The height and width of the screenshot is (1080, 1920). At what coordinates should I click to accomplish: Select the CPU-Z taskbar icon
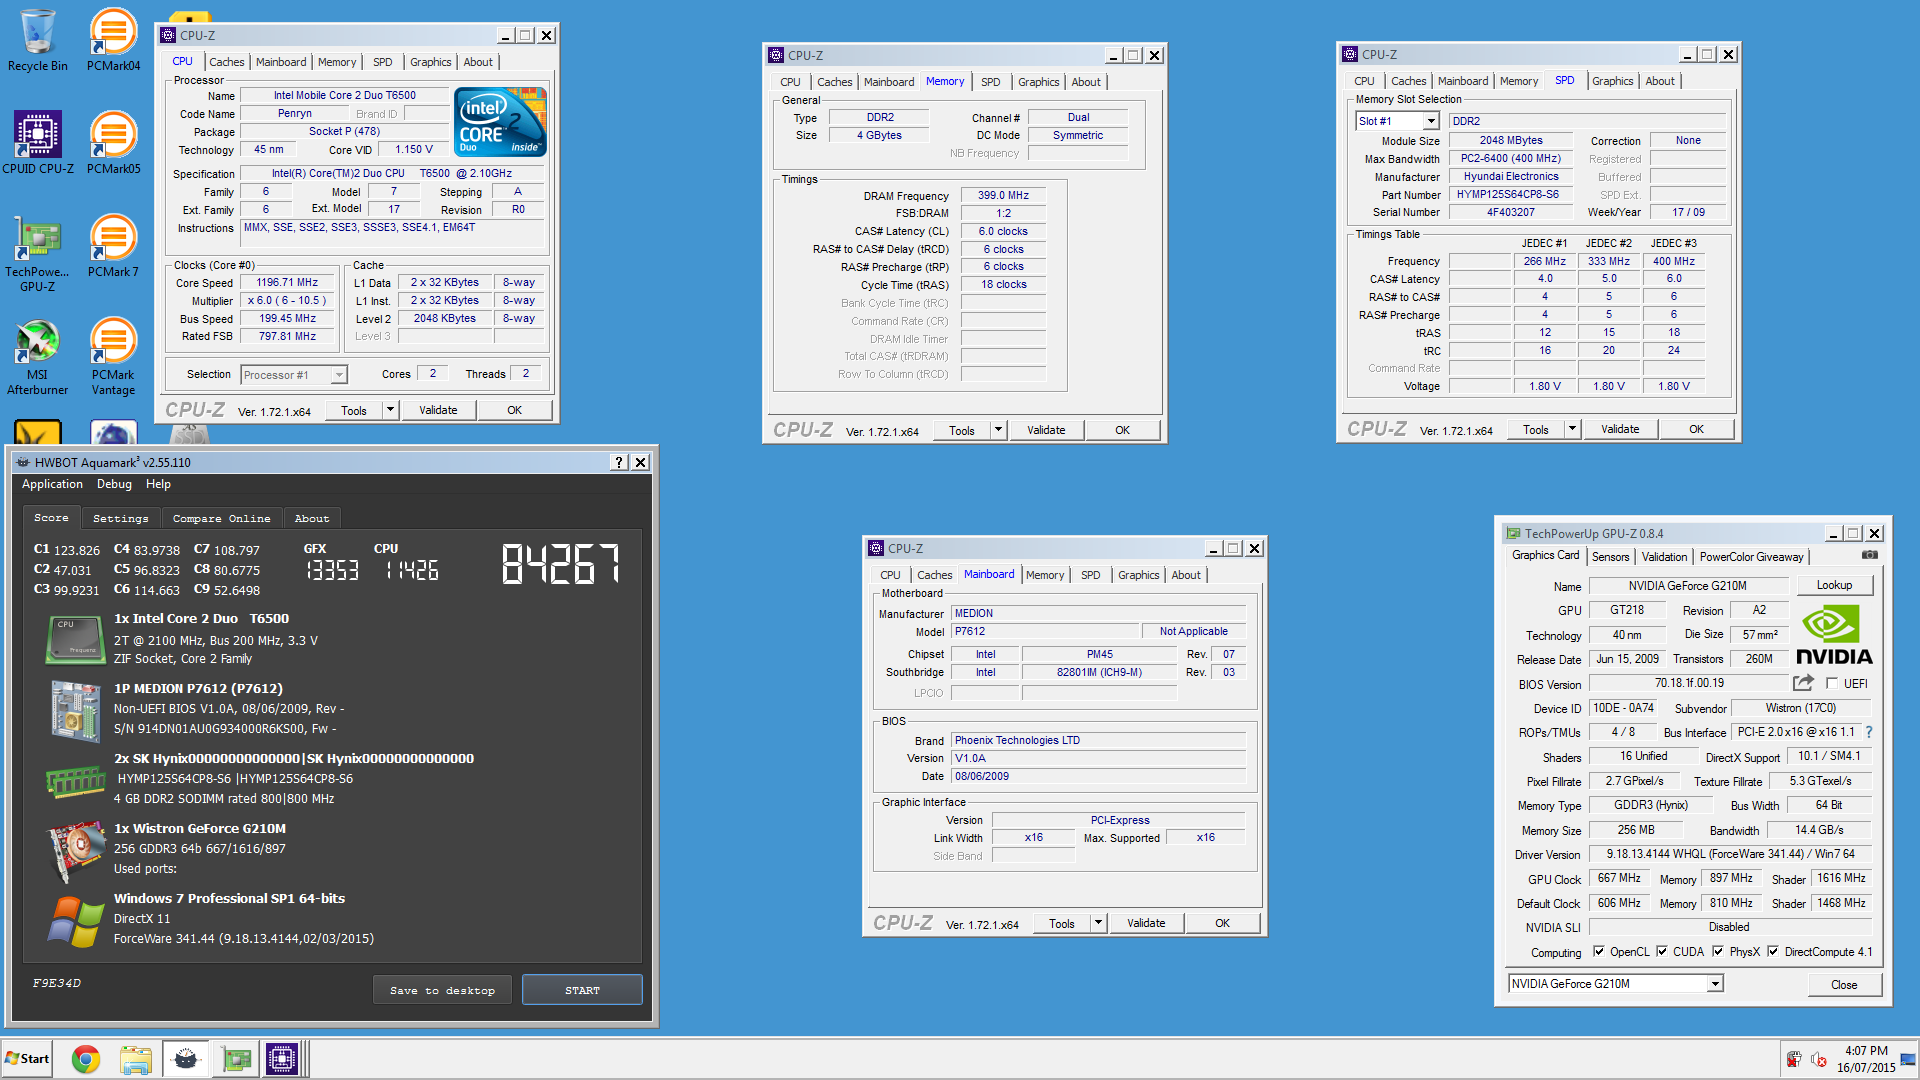[x=282, y=1059]
